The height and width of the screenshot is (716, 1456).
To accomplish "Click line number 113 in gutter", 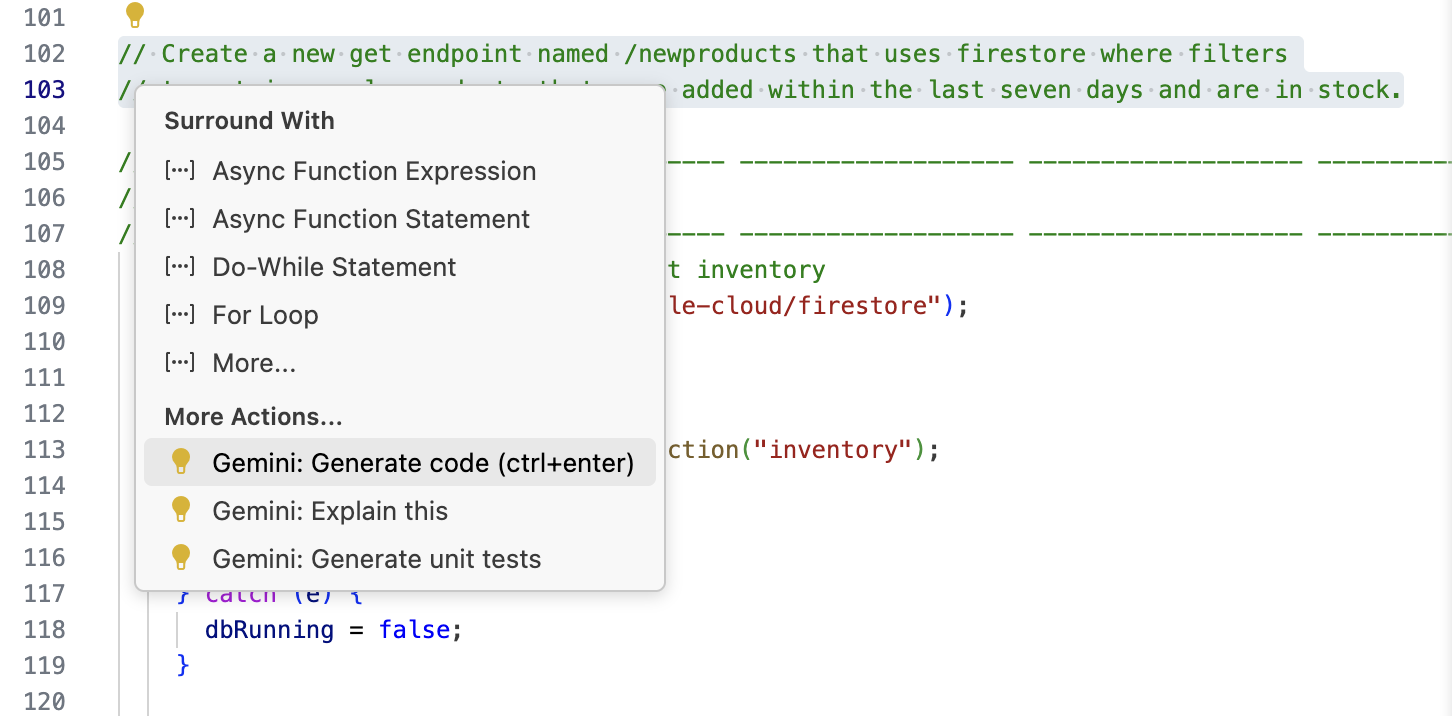I will pos(44,450).
